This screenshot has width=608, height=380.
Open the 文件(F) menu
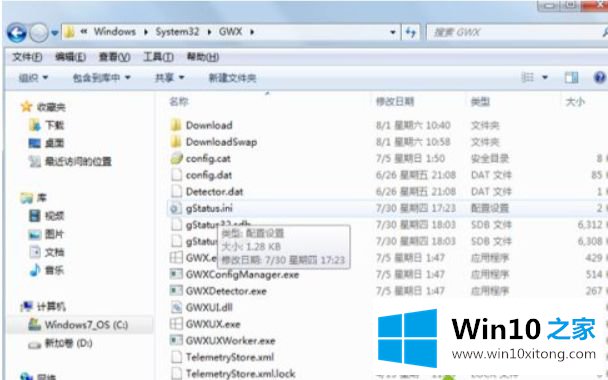(27, 57)
